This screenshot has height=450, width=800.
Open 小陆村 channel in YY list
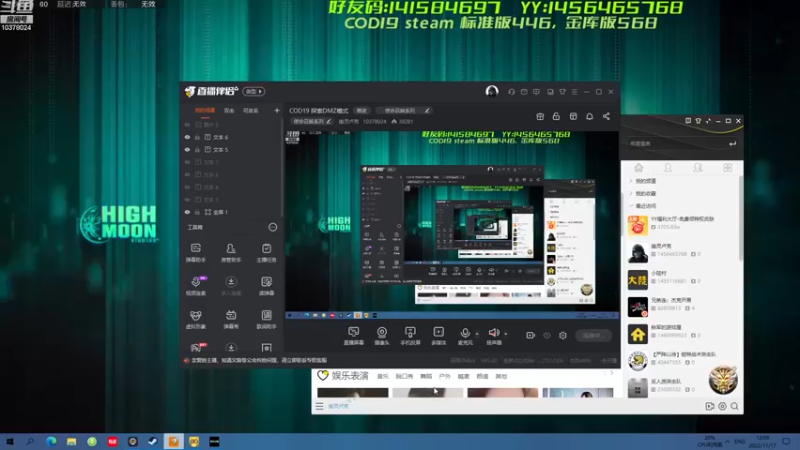682,280
